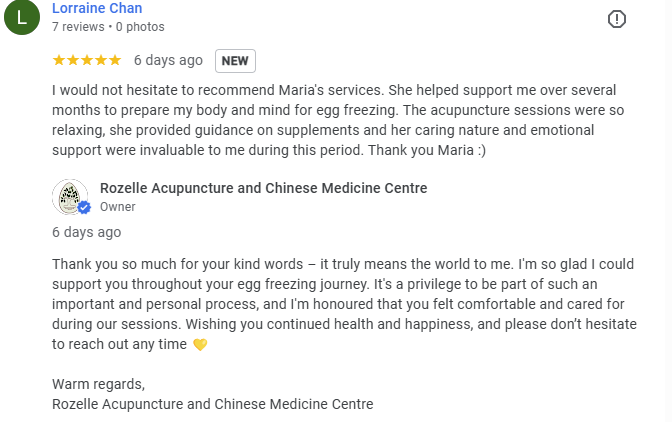This screenshot has height=422, width=672.
Task: Click the third yellow rating star
Action: pyautogui.click(x=87, y=61)
